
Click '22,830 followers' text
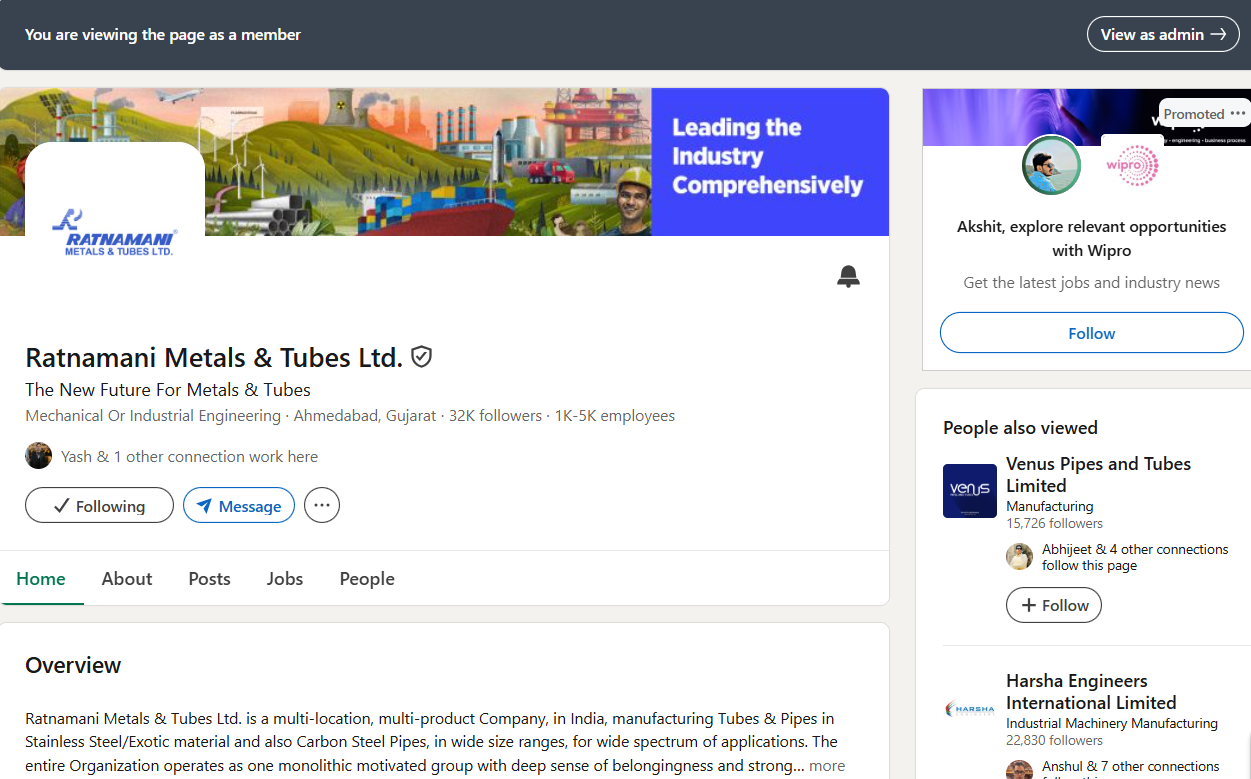[x=1054, y=740]
